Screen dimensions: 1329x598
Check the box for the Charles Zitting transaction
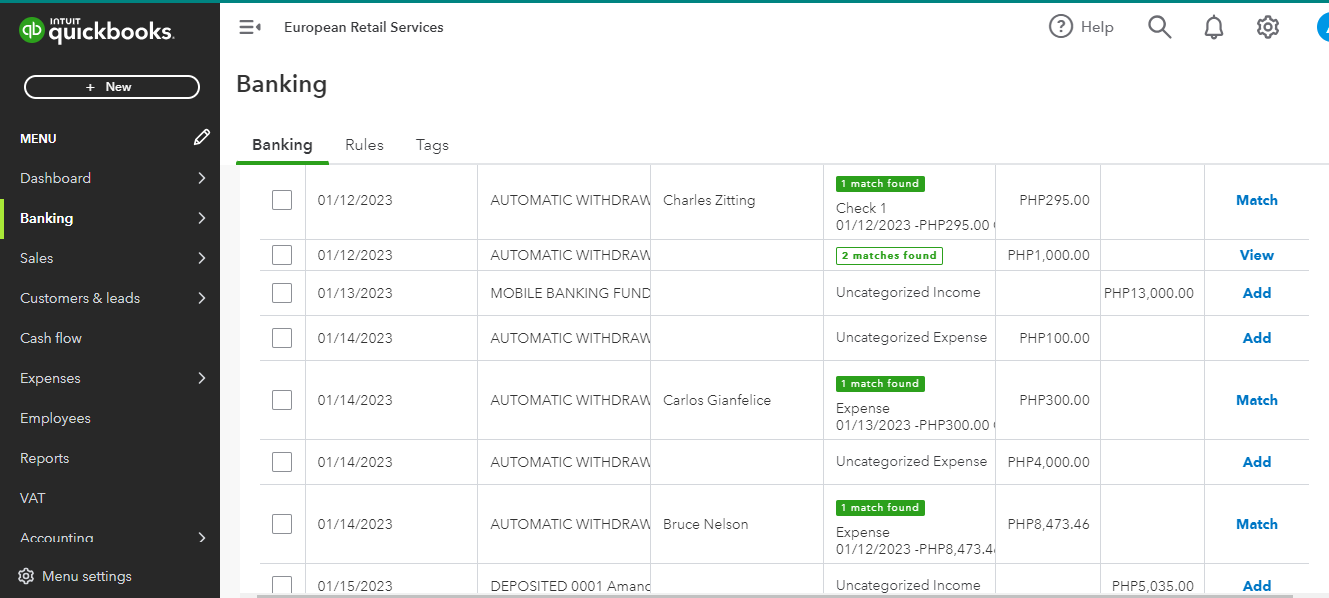282,200
